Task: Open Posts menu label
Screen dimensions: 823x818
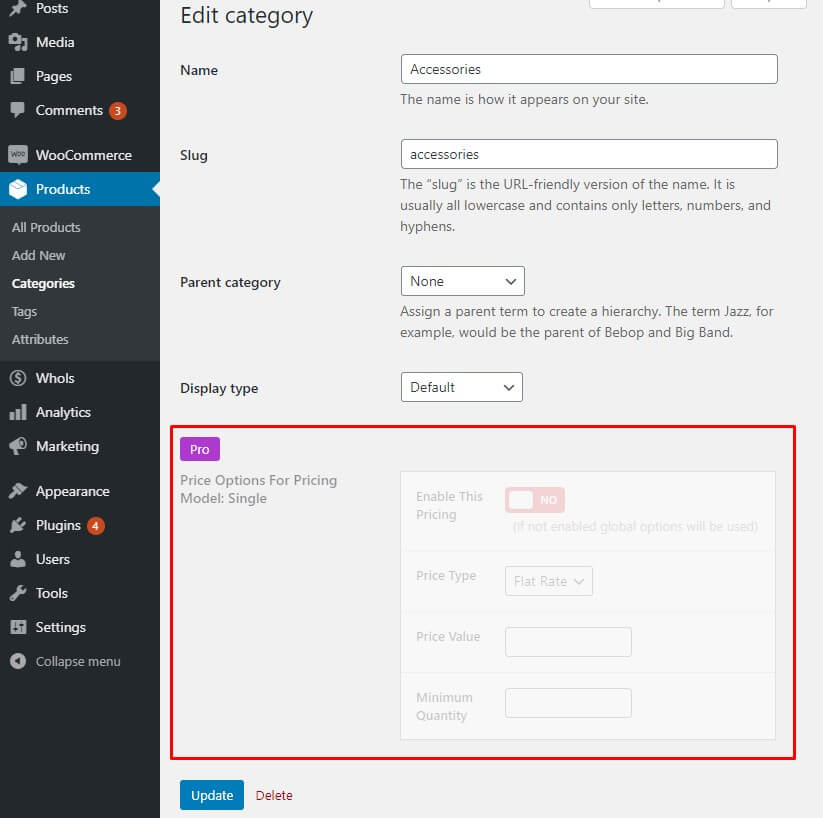Action: pos(52,8)
